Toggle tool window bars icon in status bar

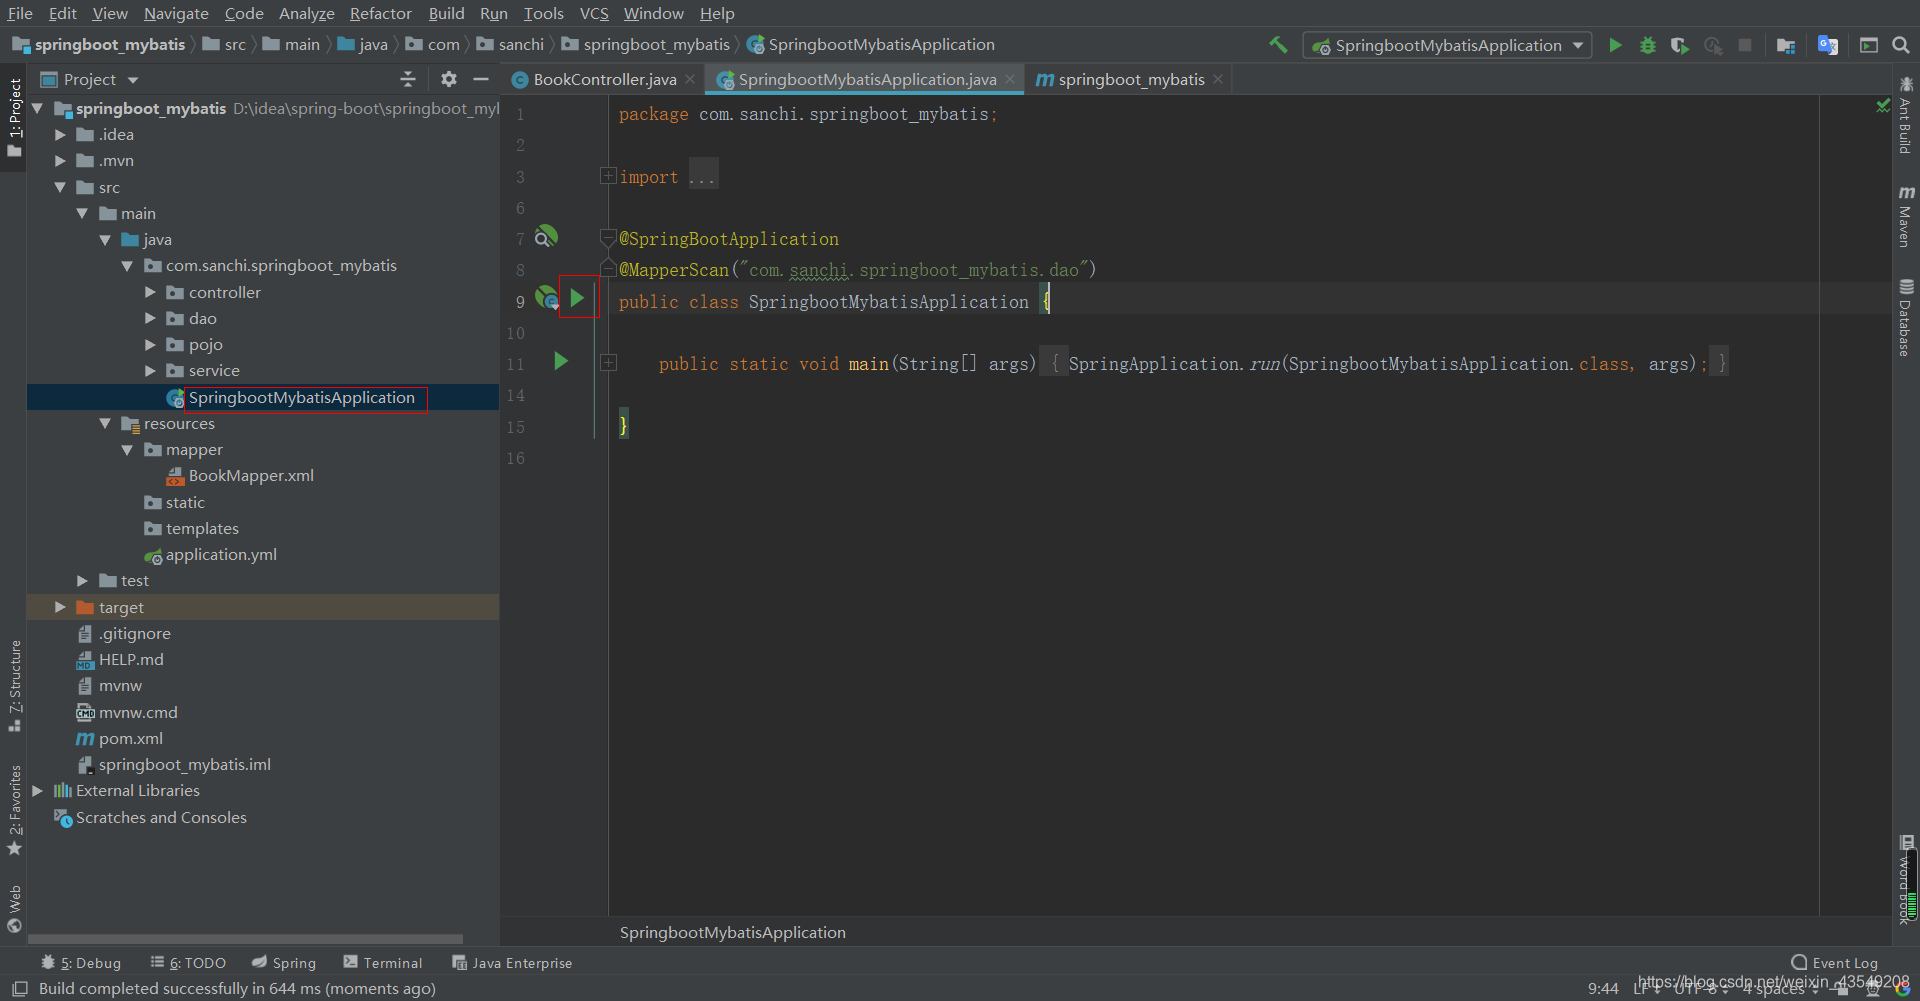pyautogui.click(x=19, y=988)
